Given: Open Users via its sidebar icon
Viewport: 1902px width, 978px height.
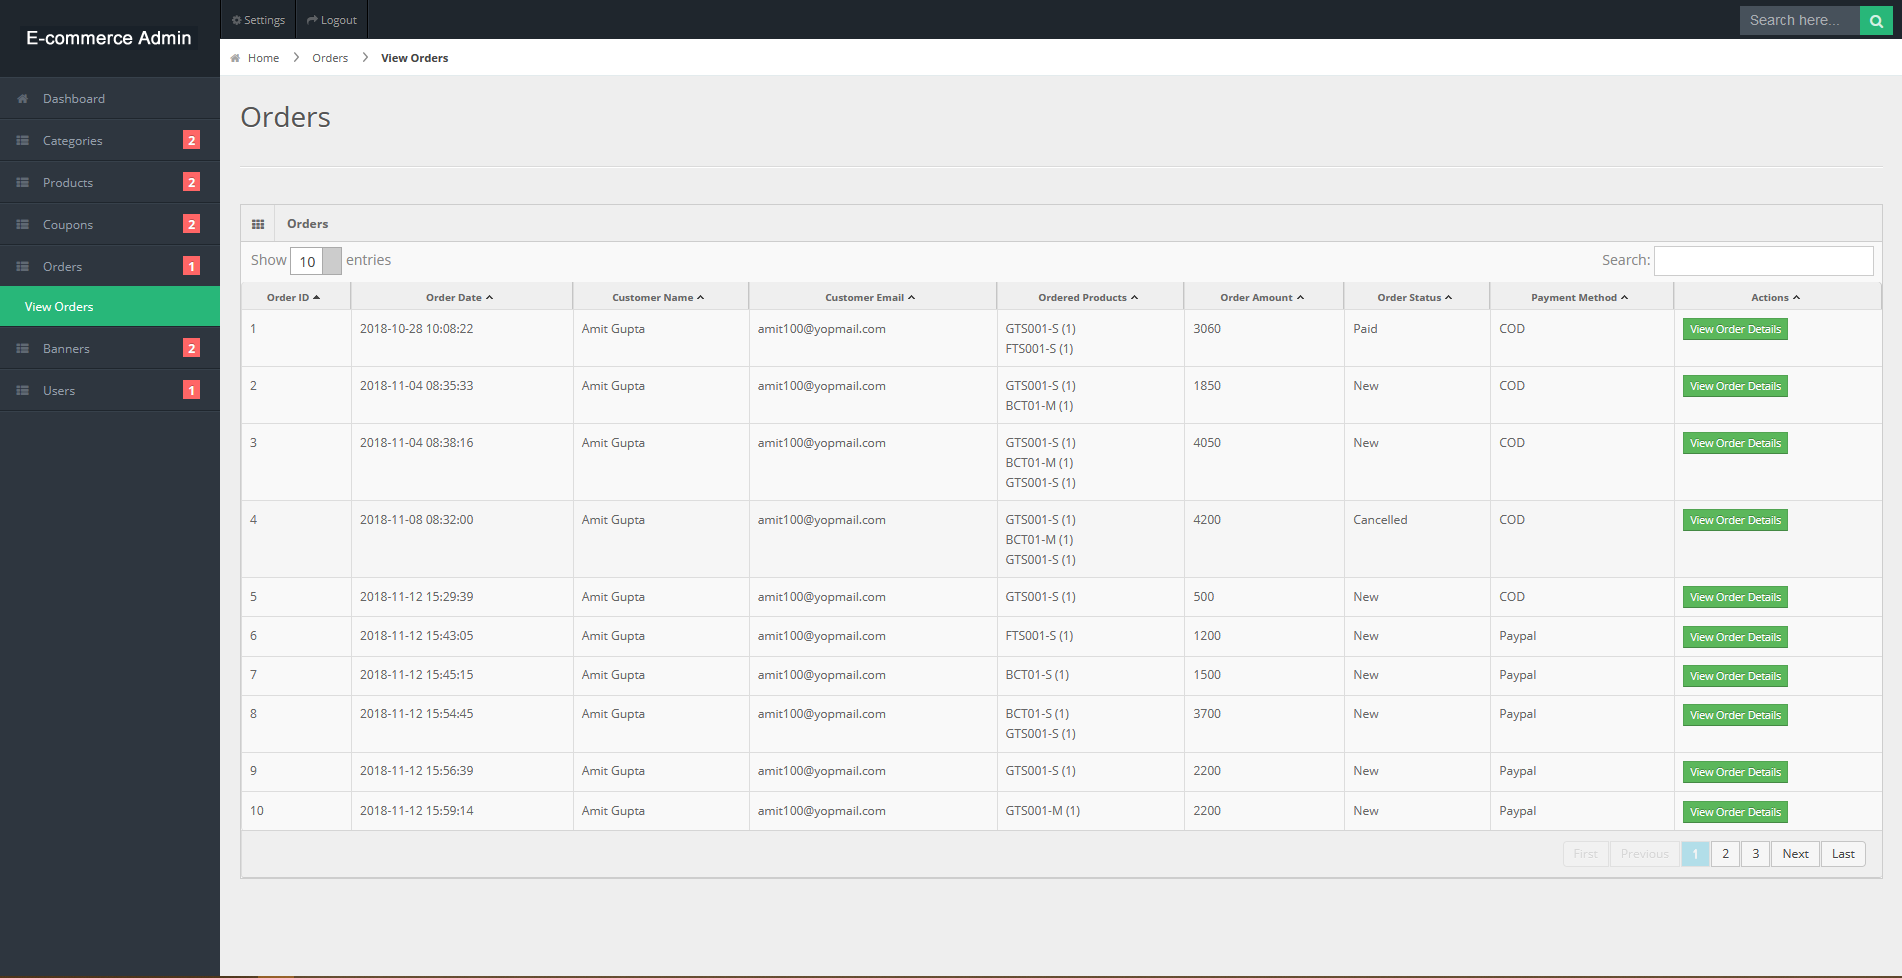Looking at the screenshot, I should [x=21, y=390].
